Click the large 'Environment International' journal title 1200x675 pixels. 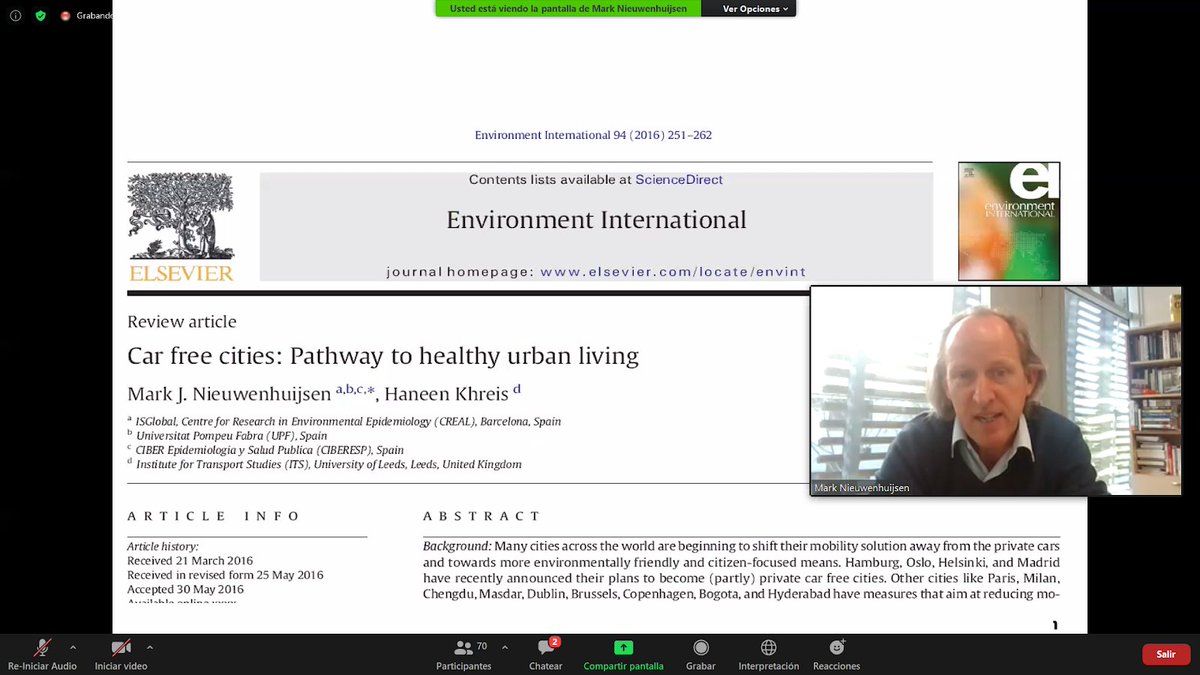[x=596, y=220]
